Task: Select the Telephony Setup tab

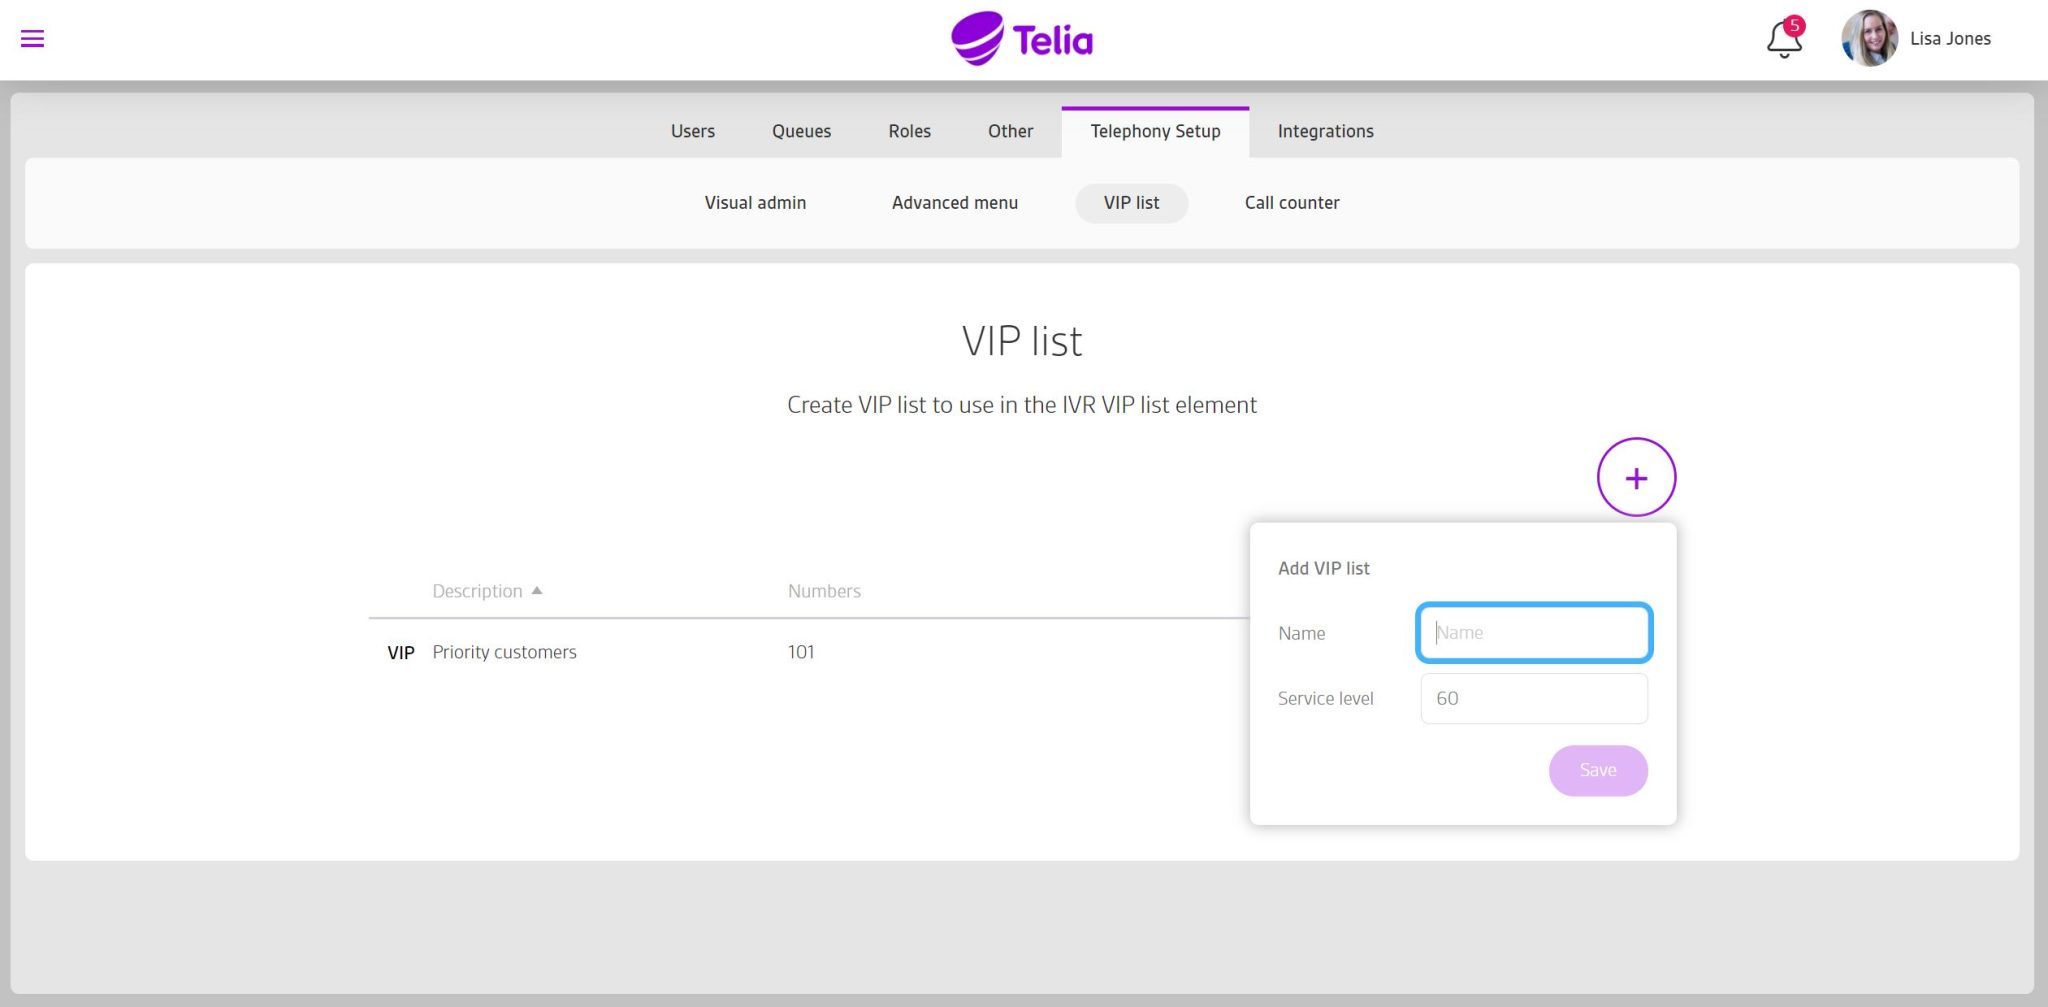Action: click(1155, 131)
